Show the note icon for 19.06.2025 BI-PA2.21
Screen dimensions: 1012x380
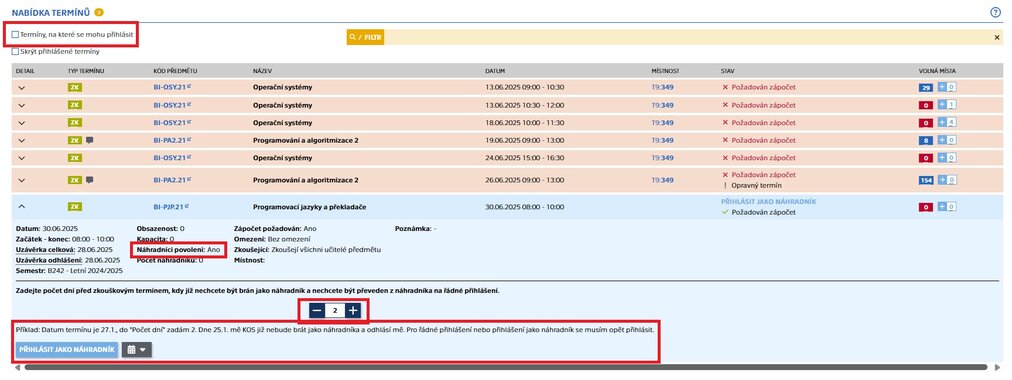point(89,140)
